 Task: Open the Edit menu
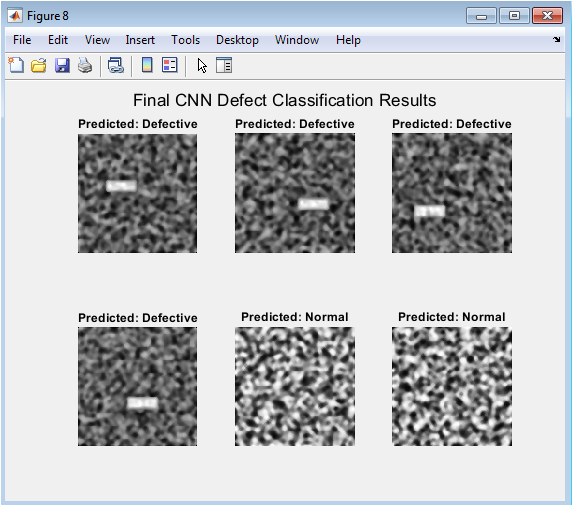[58, 40]
